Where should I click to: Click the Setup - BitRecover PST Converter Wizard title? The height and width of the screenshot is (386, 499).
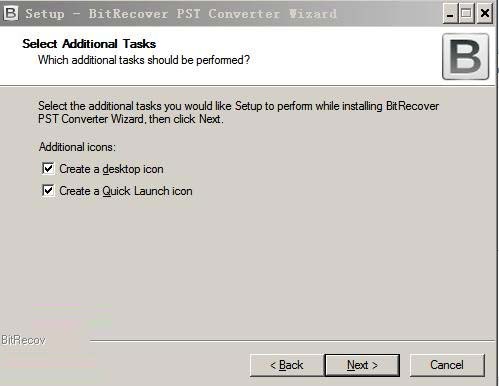181,14
